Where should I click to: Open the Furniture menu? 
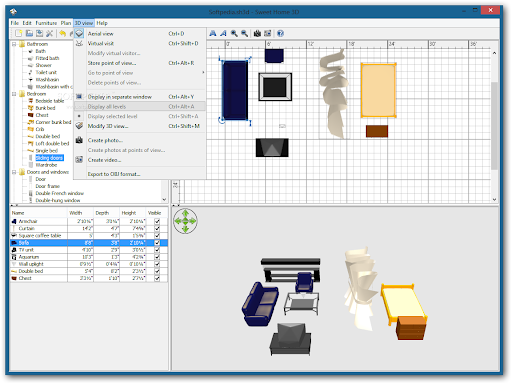coord(46,23)
